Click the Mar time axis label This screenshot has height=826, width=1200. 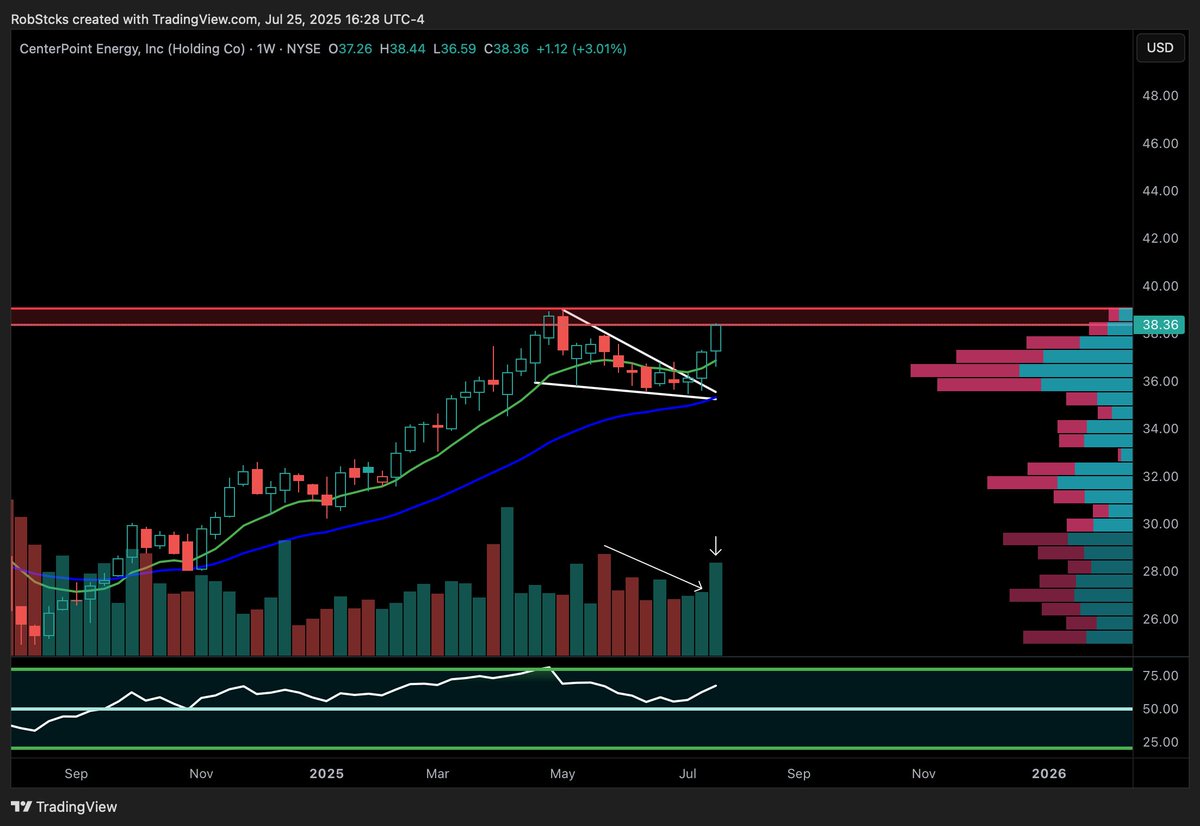[438, 774]
